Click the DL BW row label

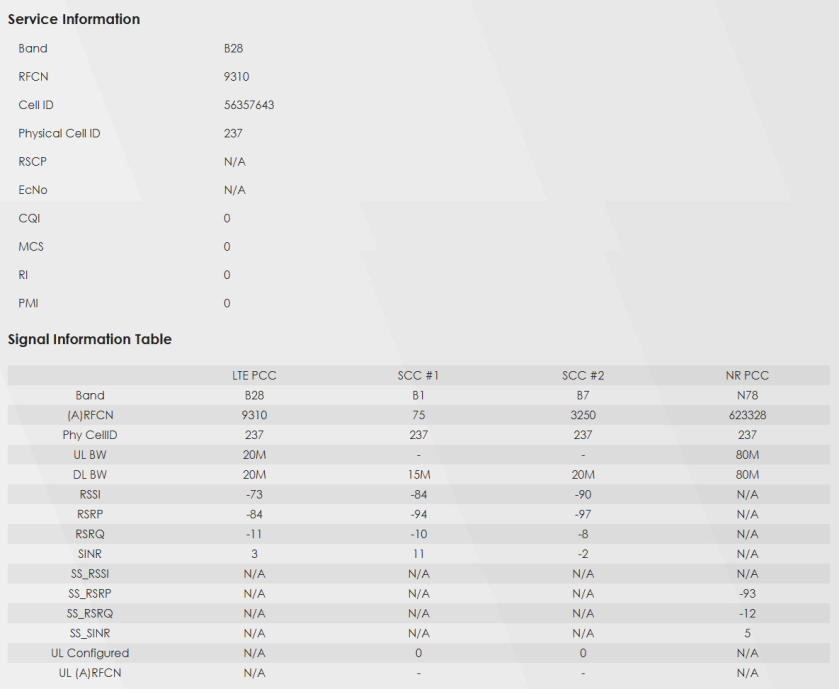coord(90,475)
